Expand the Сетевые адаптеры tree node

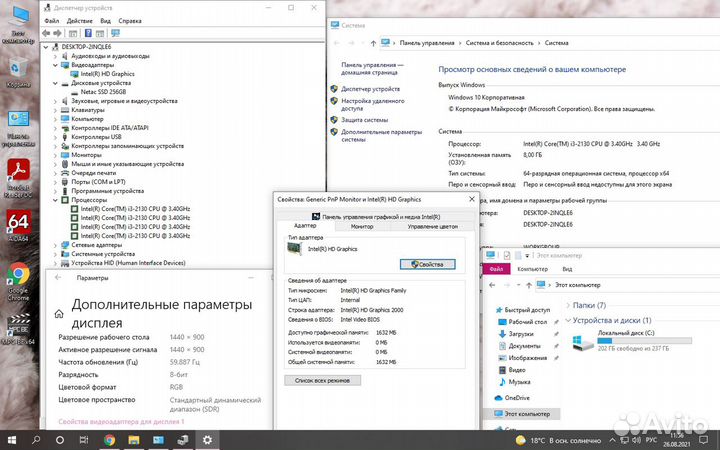click(x=56, y=245)
